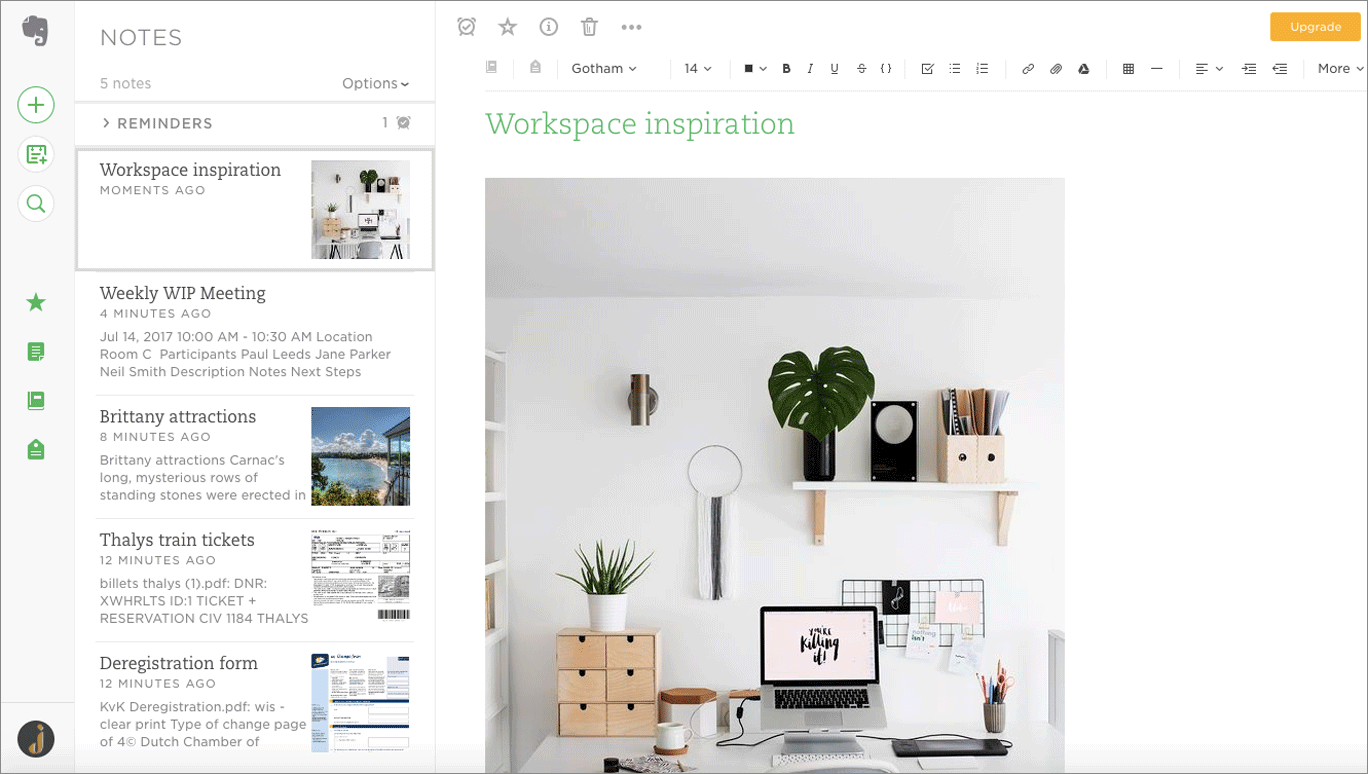Delete note using the trash icon
1368x774 pixels.
589,27
